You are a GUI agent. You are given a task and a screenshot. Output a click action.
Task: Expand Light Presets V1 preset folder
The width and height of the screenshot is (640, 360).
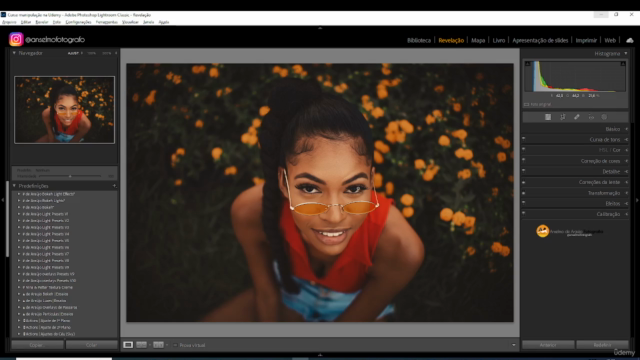tap(19, 214)
